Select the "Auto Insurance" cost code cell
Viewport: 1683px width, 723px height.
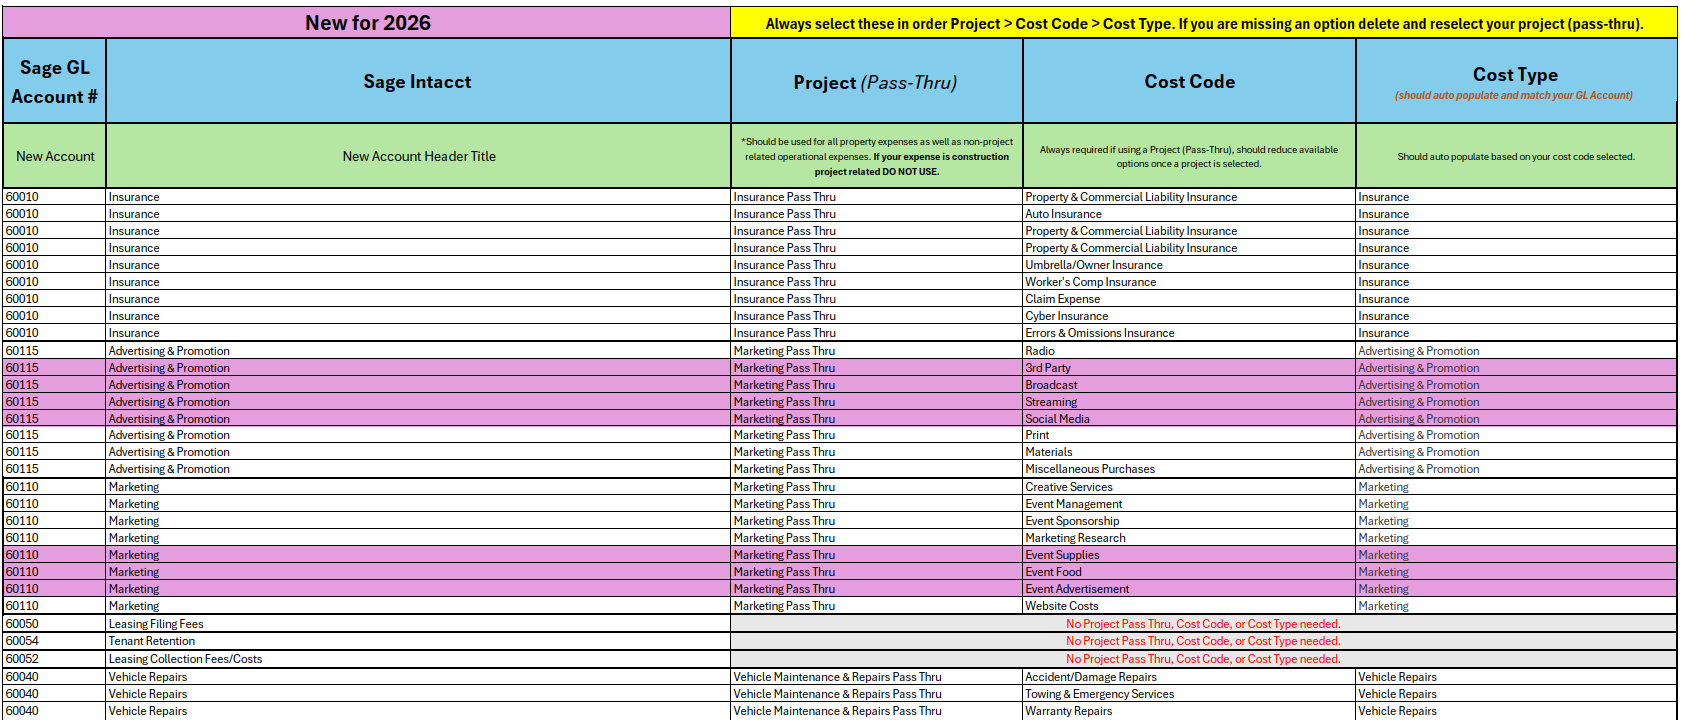click(1189, 214)
